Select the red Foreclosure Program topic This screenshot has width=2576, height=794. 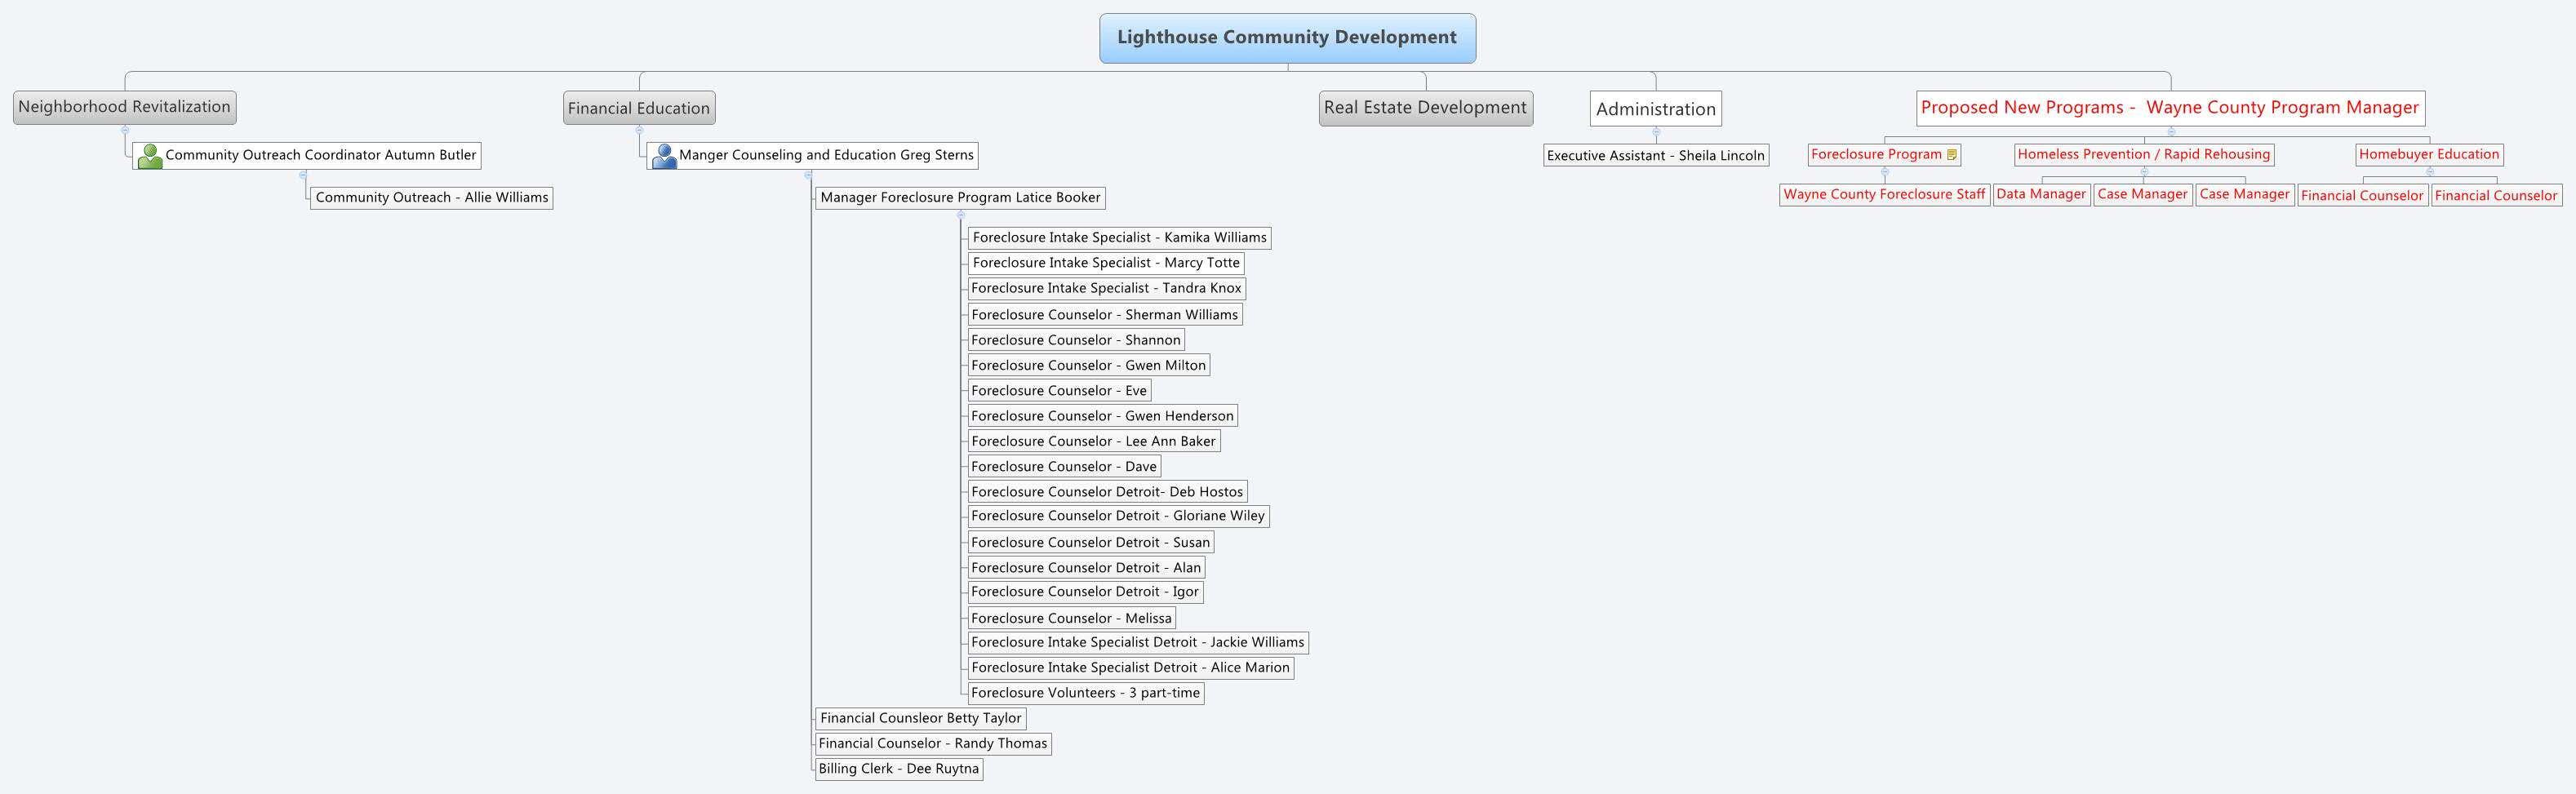click(x=1884, y=155)
